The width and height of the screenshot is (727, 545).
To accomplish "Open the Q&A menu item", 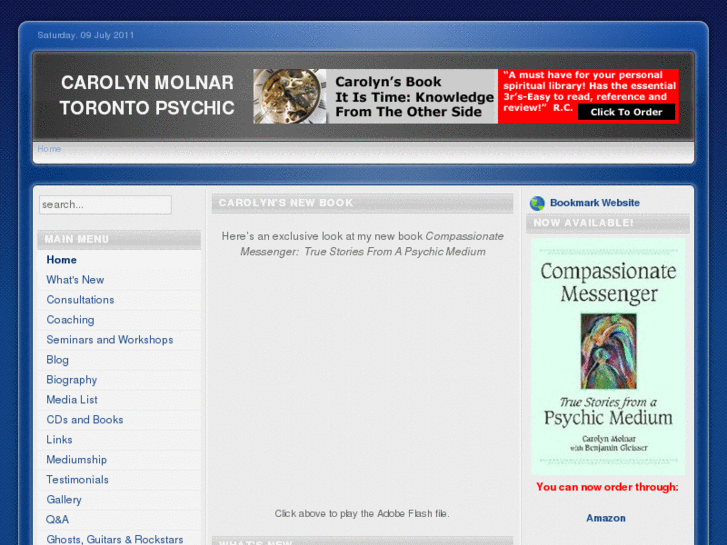I will point(57,519).
